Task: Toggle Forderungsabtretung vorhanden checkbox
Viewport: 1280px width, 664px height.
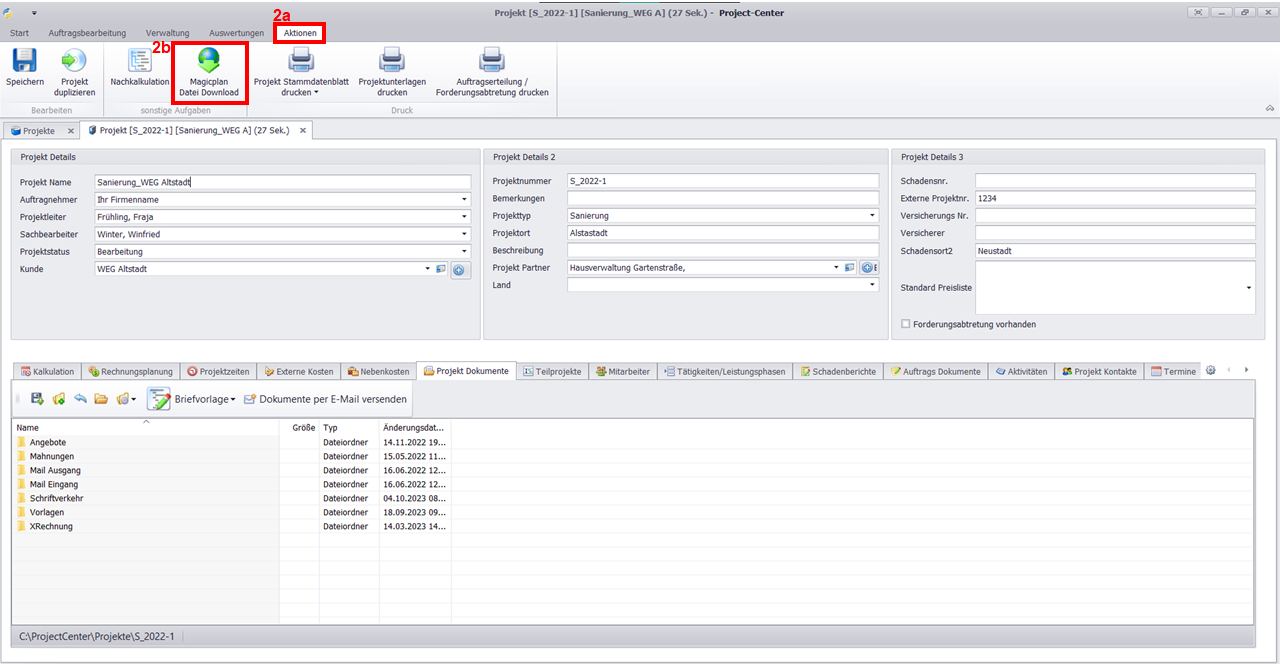Action: [x=906, y=324]
